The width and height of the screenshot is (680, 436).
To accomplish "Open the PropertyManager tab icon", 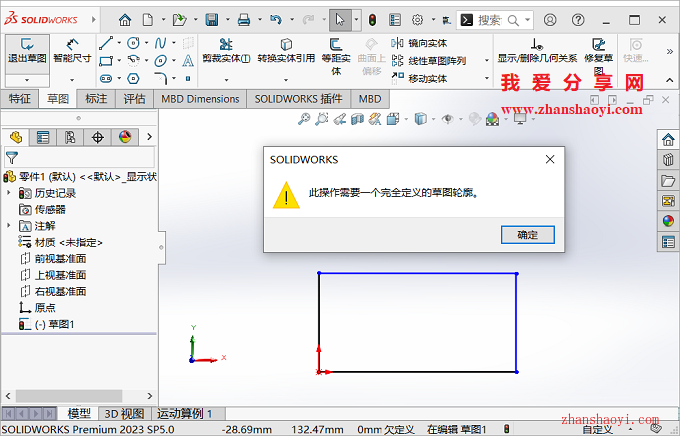I will click(43, 137).
